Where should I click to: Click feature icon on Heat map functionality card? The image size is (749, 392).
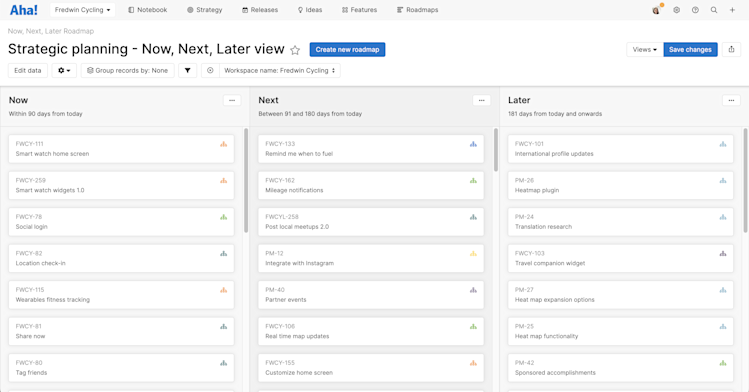723,327
